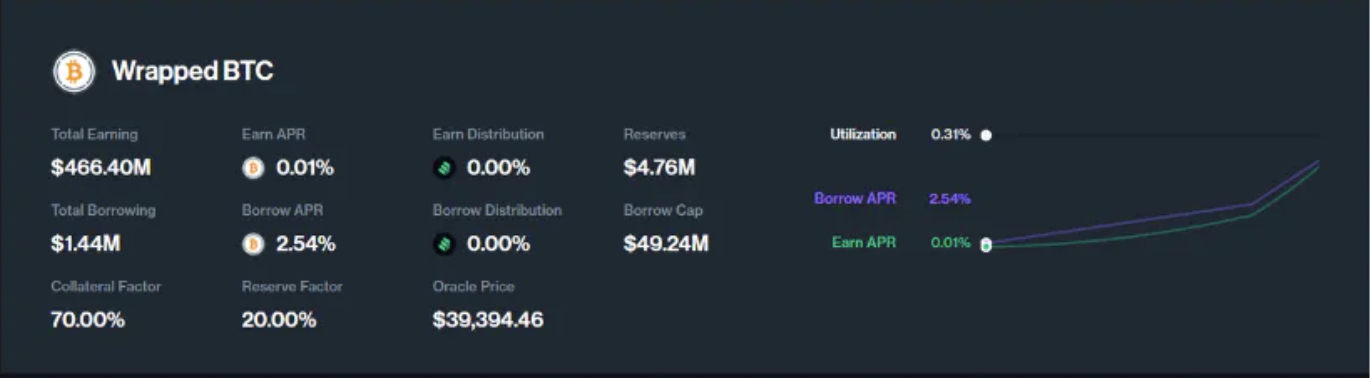Click the Wrapped BTC title
The height and width of the screenshot is (378, 1370).
(192, 71)
